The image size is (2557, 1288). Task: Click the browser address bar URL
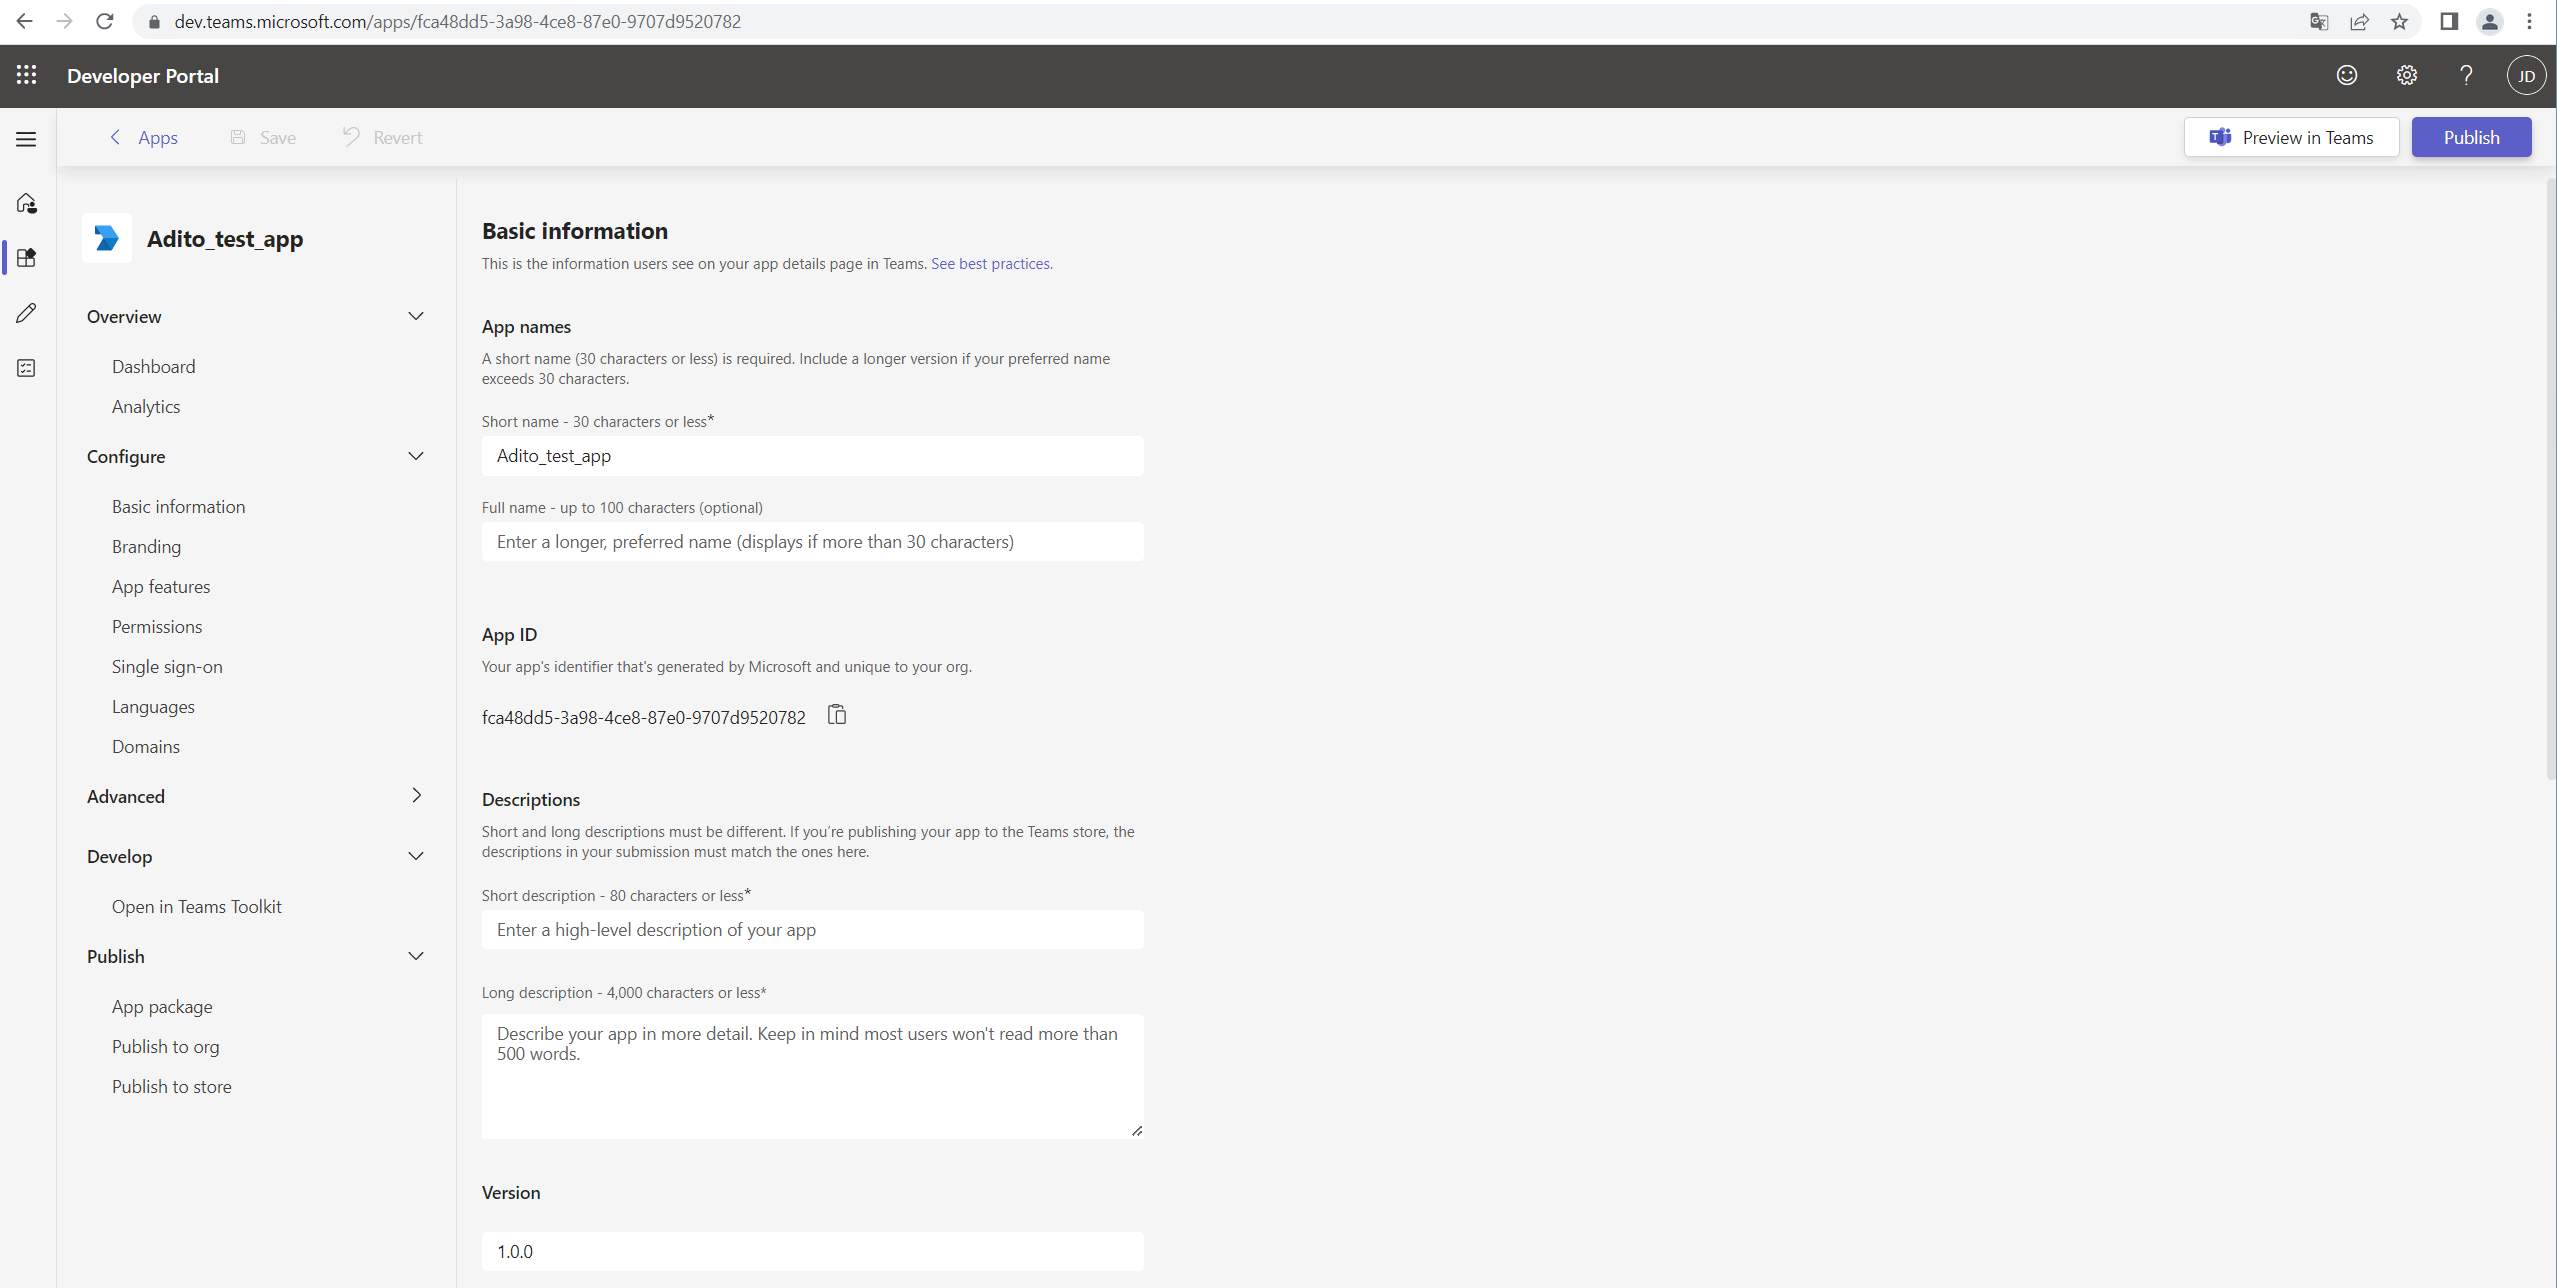click(x=457, y=21)
